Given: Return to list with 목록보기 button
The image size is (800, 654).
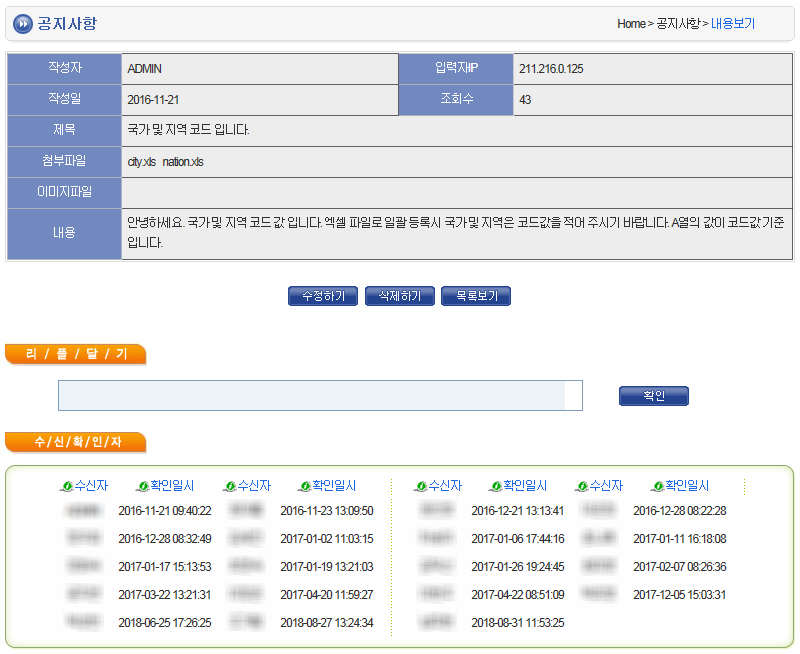Looking at the screenshot, I should pyautogui.click(x=476, y=296).
